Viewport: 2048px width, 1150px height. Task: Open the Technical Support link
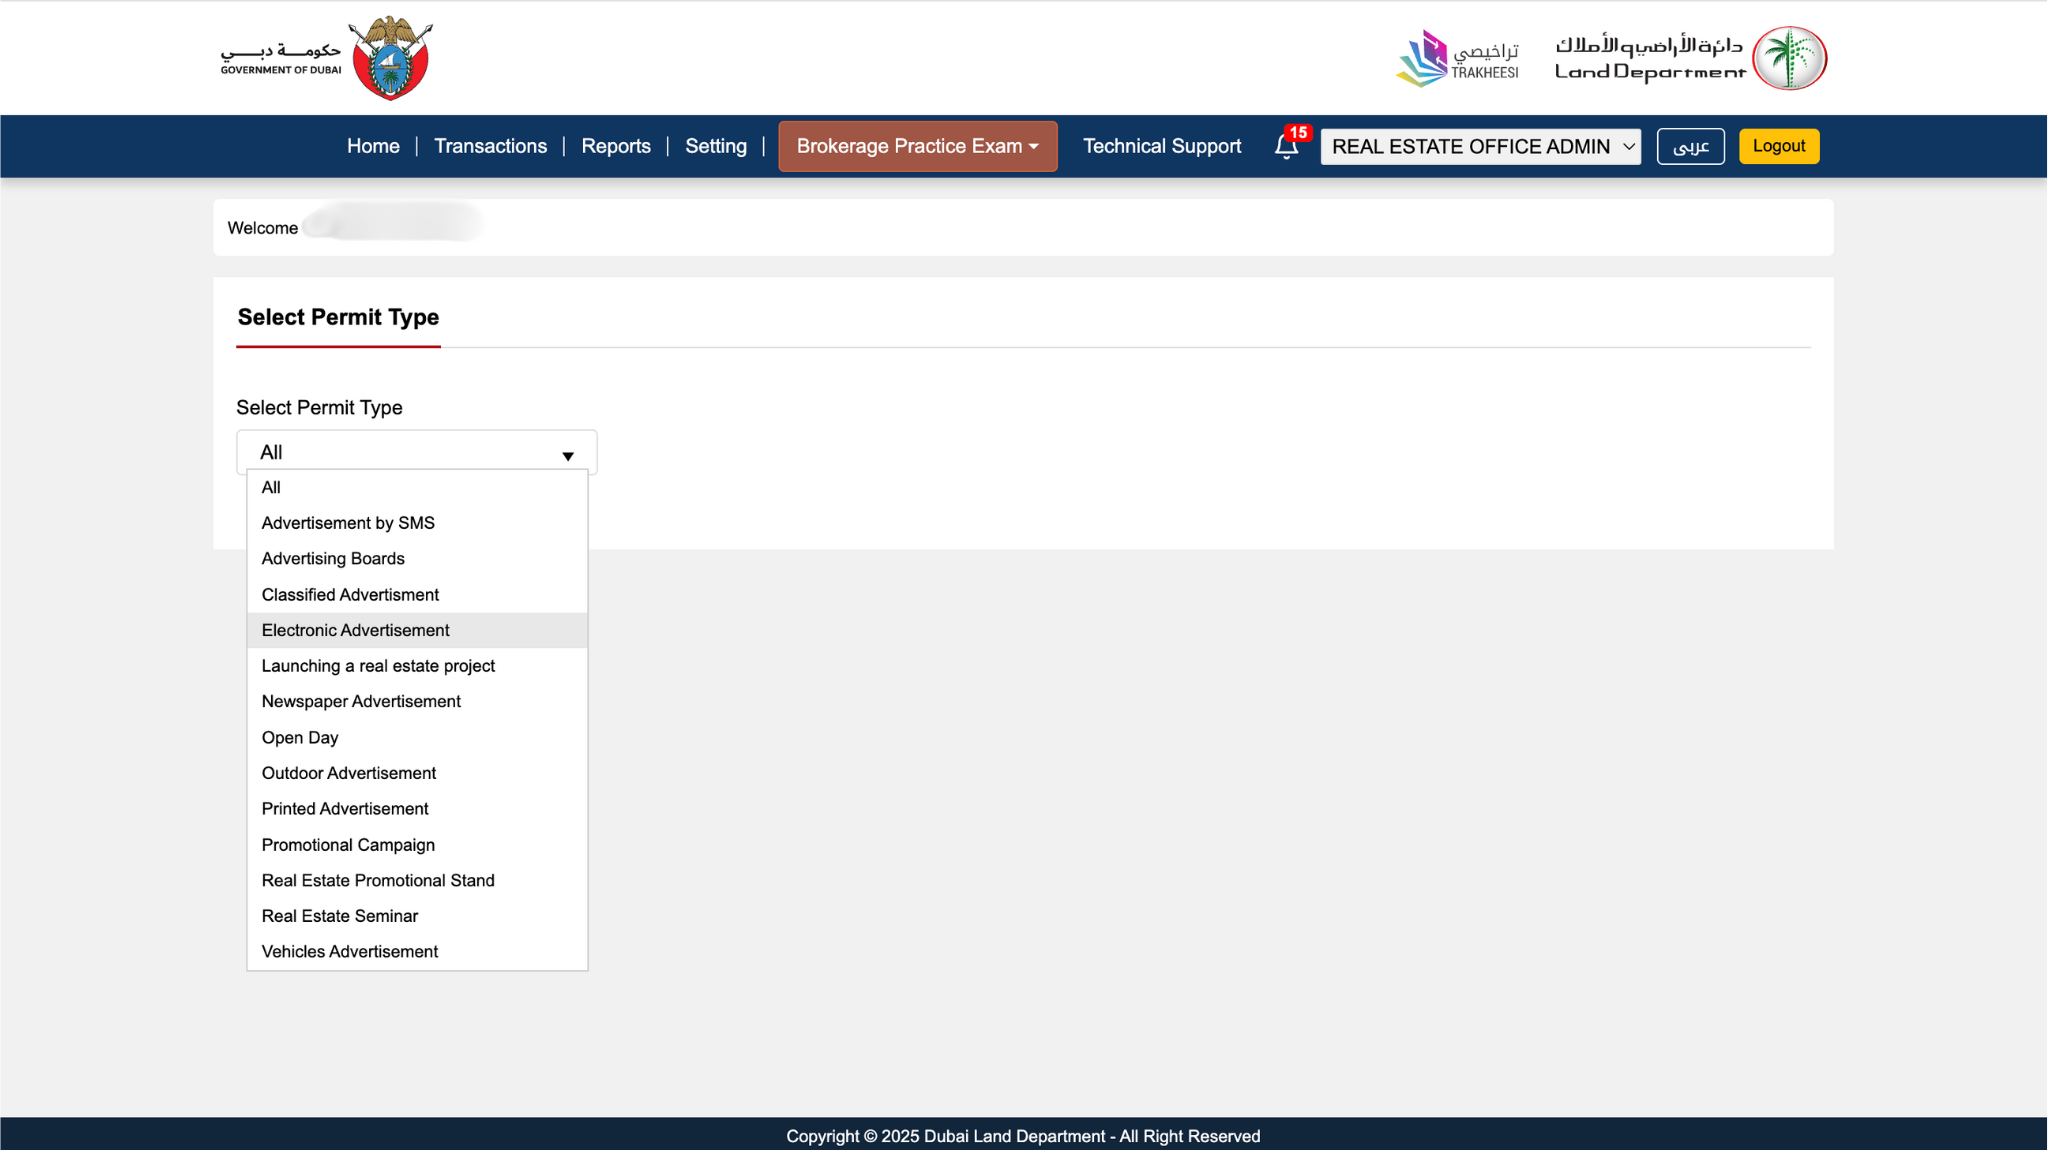click(x=1161, y=146)
